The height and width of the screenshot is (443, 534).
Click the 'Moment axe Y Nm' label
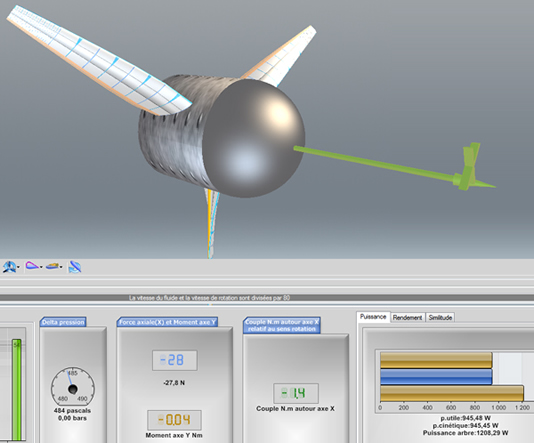point(174,435)
